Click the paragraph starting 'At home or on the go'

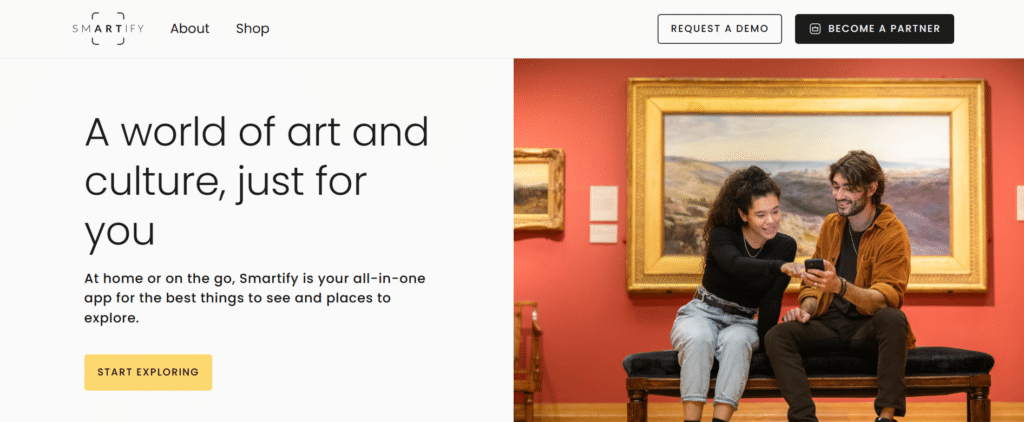pos(255,299)
